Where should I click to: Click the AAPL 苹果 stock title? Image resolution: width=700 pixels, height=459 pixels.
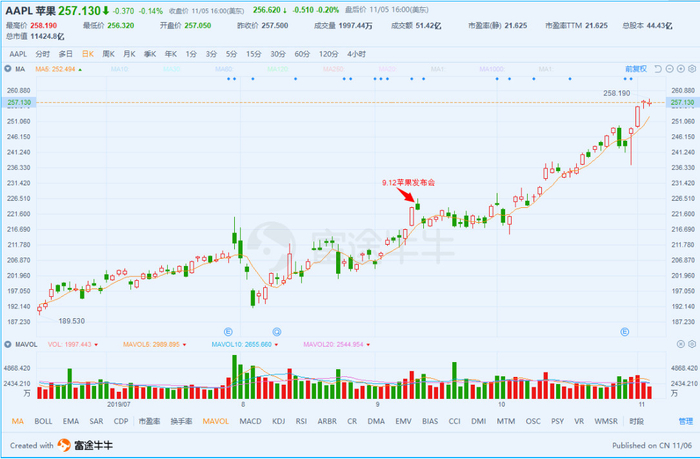click(30, 11)
